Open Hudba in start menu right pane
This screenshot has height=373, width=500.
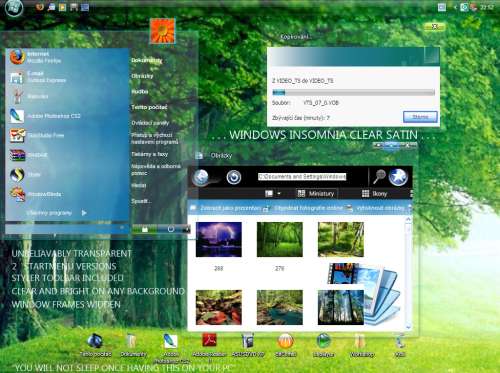tap(140, 92)
